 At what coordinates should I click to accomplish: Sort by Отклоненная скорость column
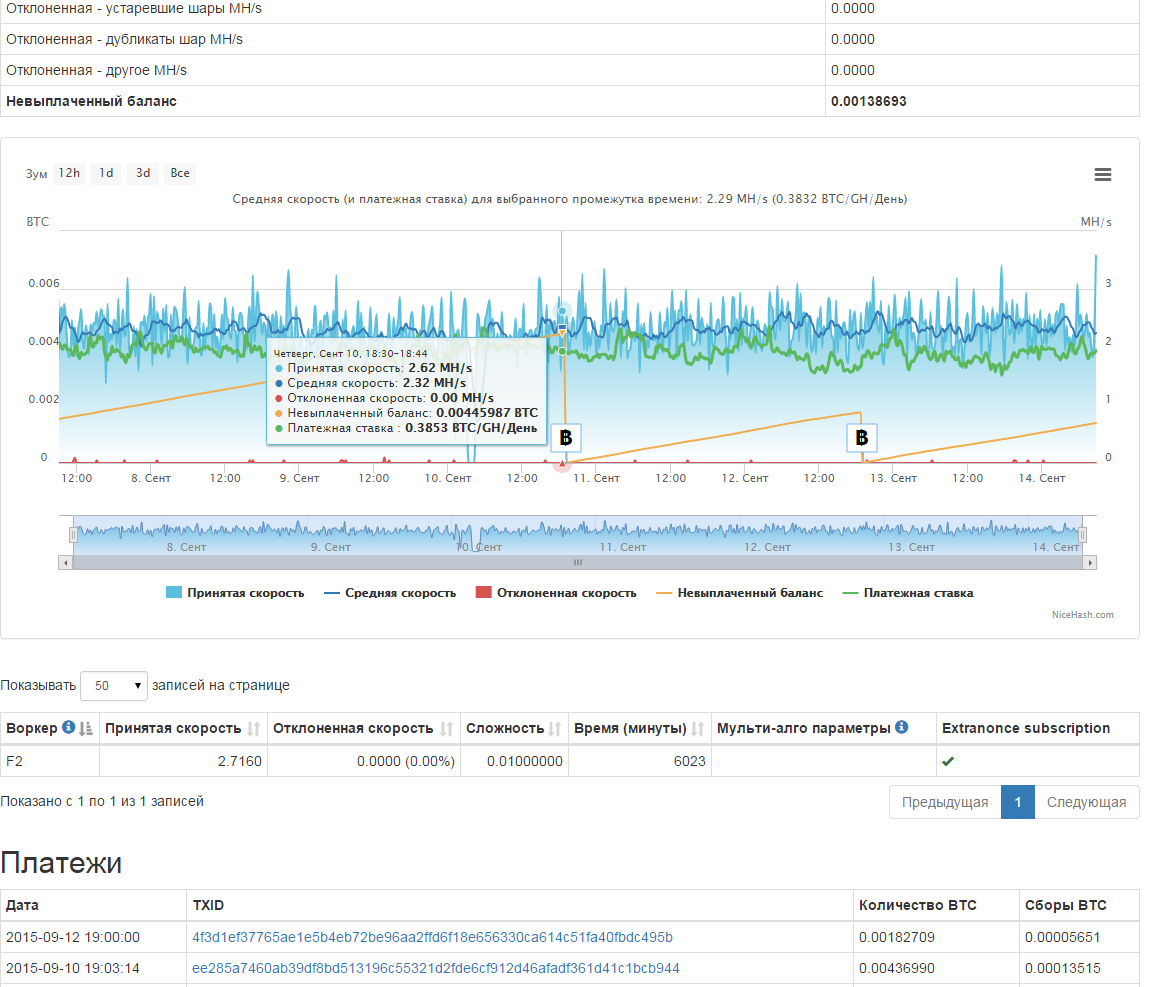pyautogui.click(x=447, y=729)
